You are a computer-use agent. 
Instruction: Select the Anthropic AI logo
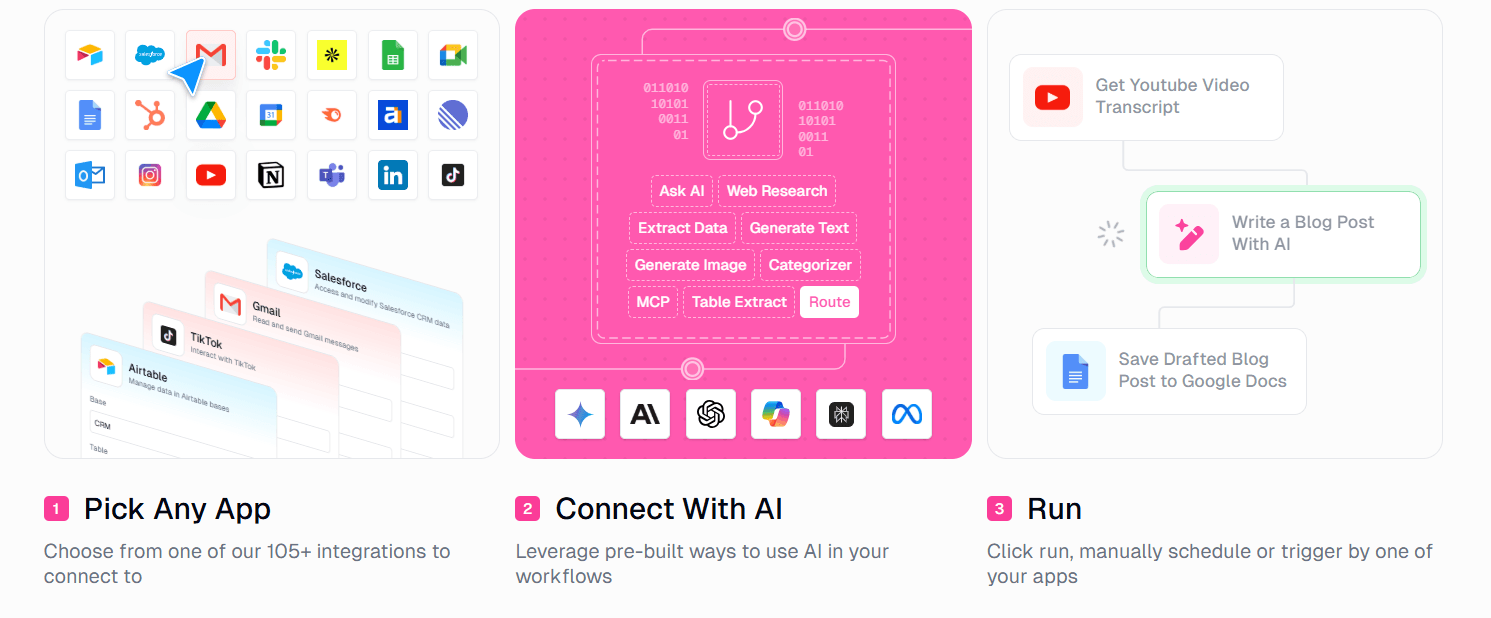point(645,414)
